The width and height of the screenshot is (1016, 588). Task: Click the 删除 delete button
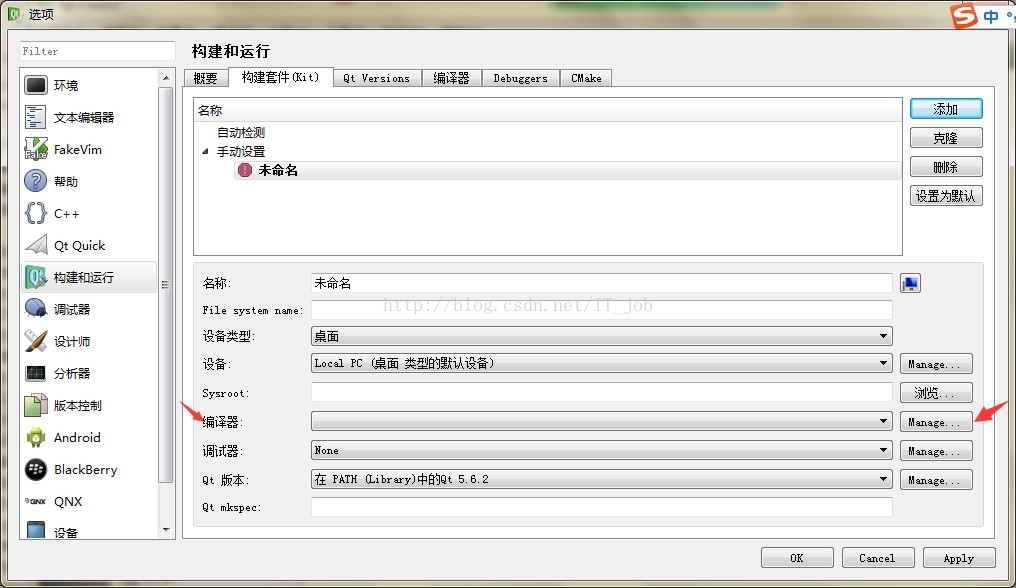click(946, 167)
